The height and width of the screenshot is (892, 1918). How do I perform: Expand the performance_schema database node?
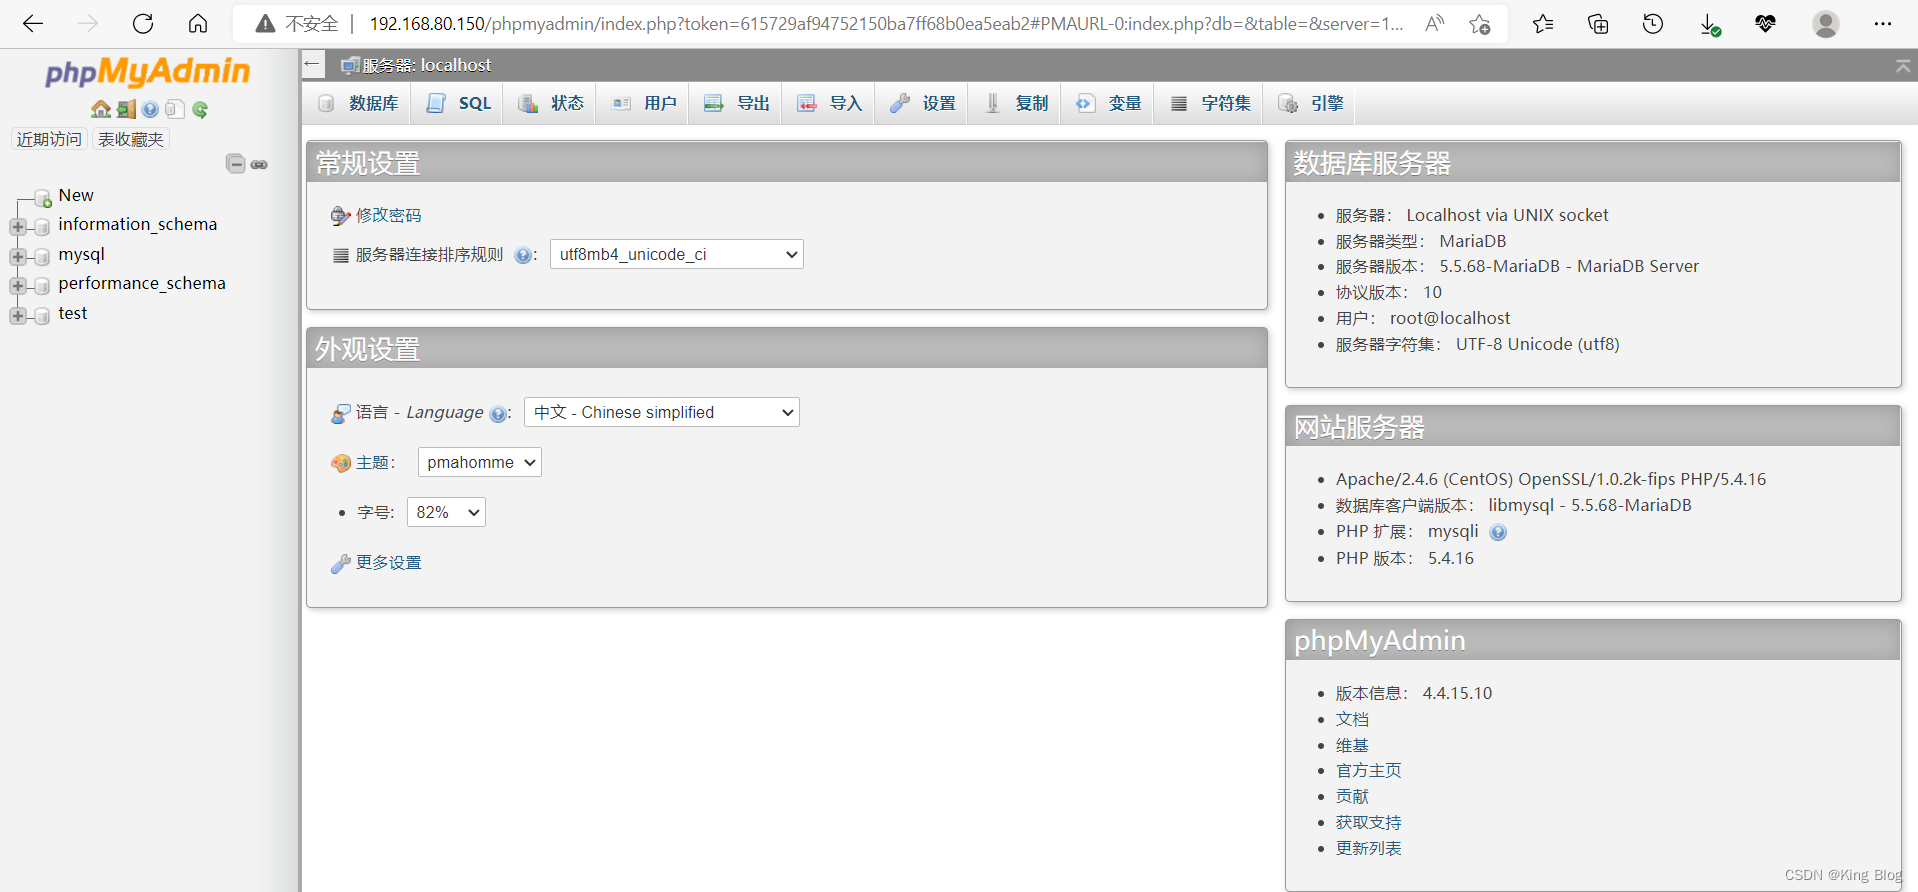click(x=18, y=286)
